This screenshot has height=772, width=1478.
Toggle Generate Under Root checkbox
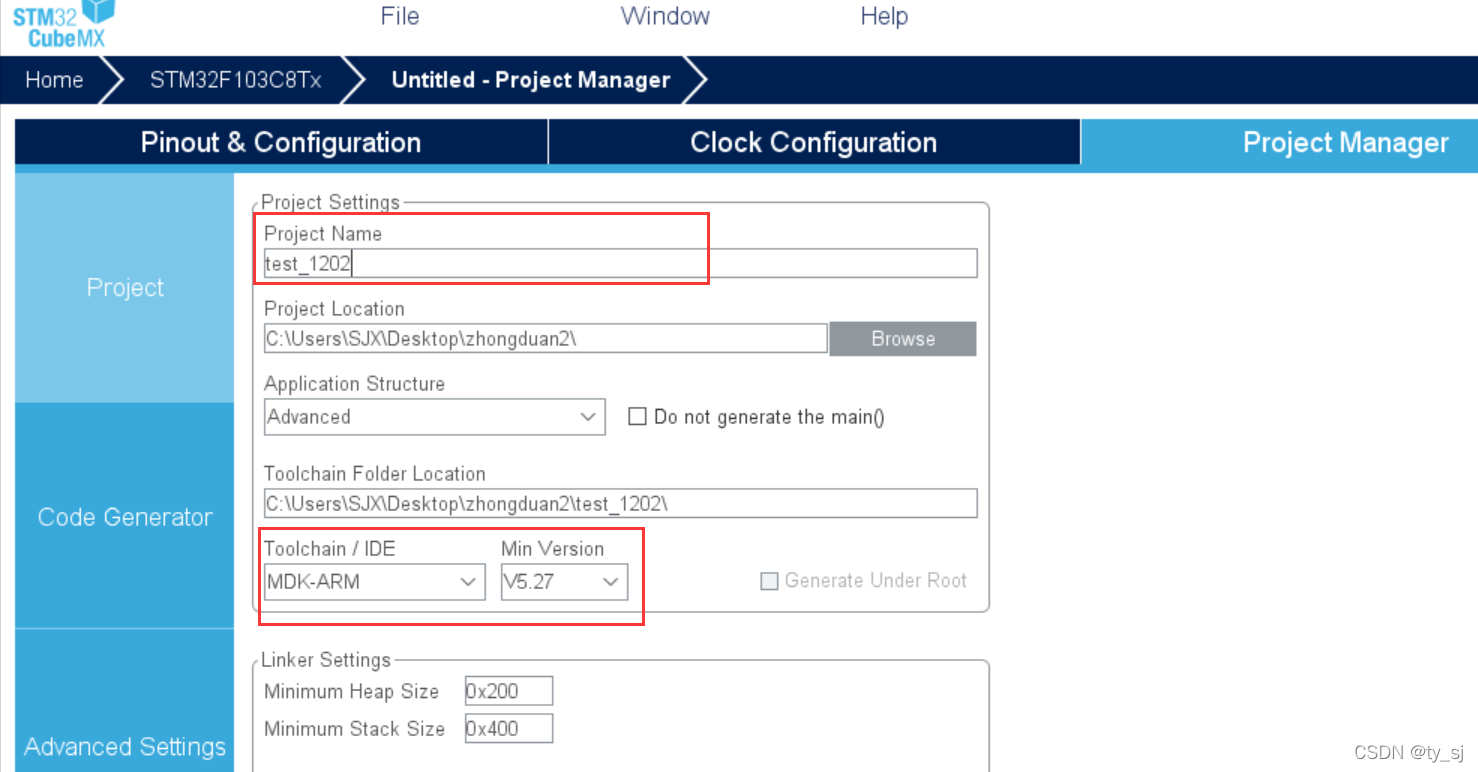(x=769, y=581)
